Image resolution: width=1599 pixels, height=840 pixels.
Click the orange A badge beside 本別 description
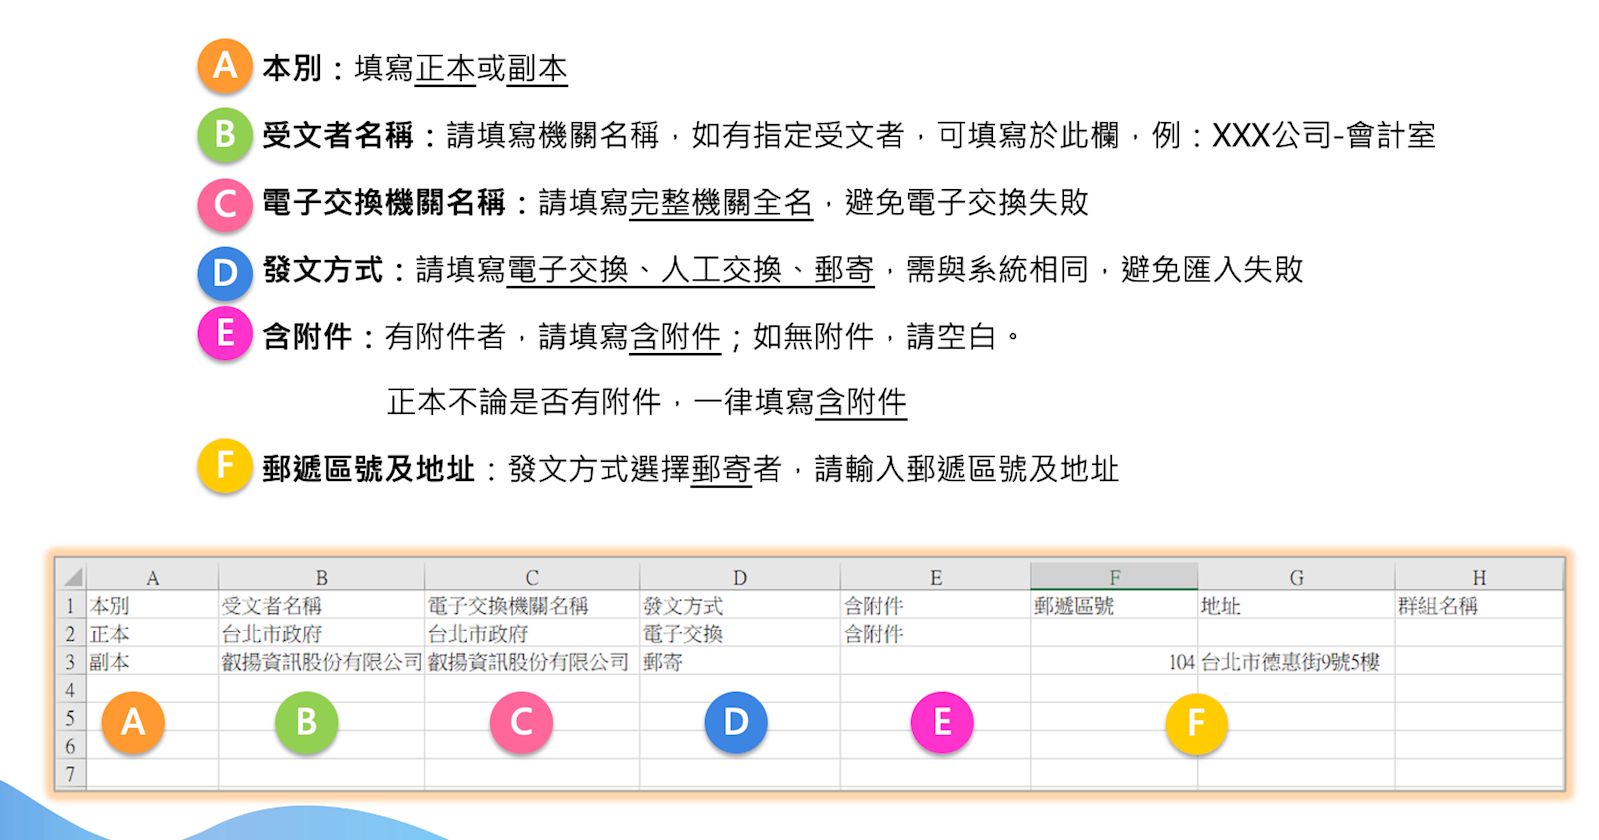point(225,66)
